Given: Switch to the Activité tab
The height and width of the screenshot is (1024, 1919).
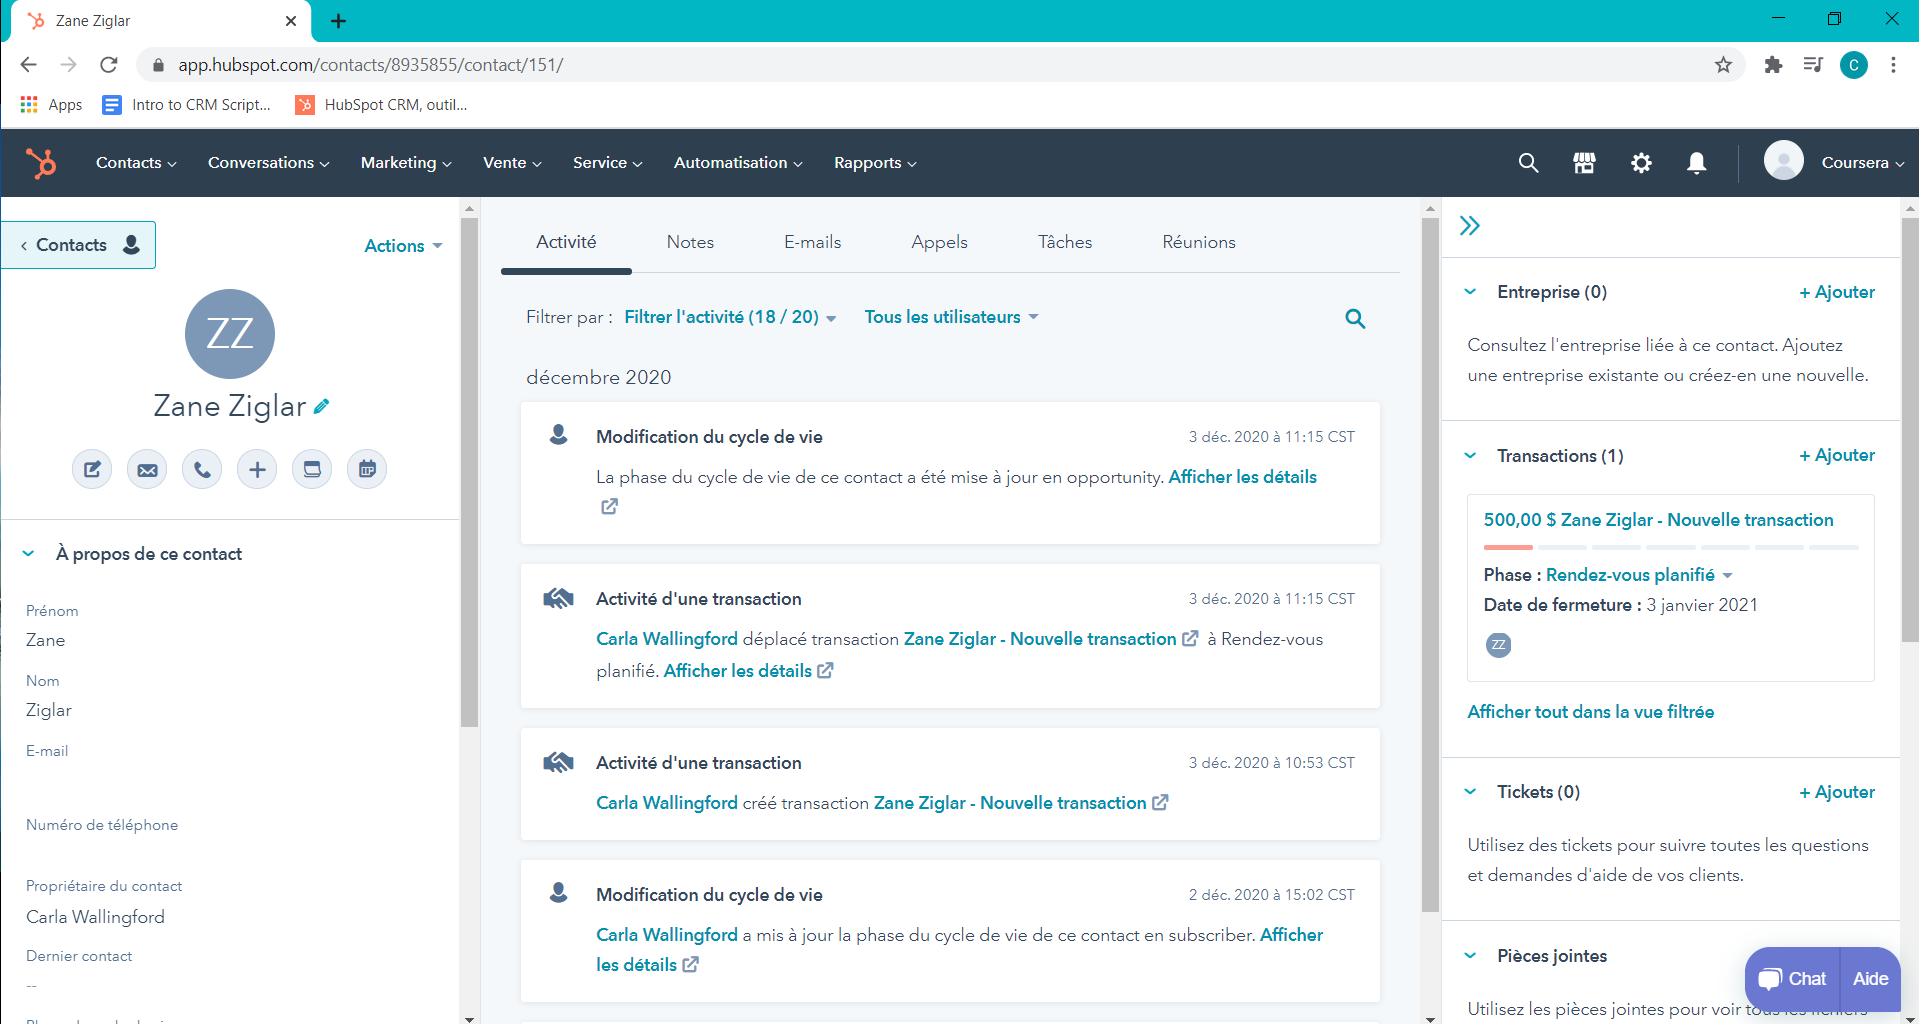Looking at the screenshot, I should tap(566, 242).
